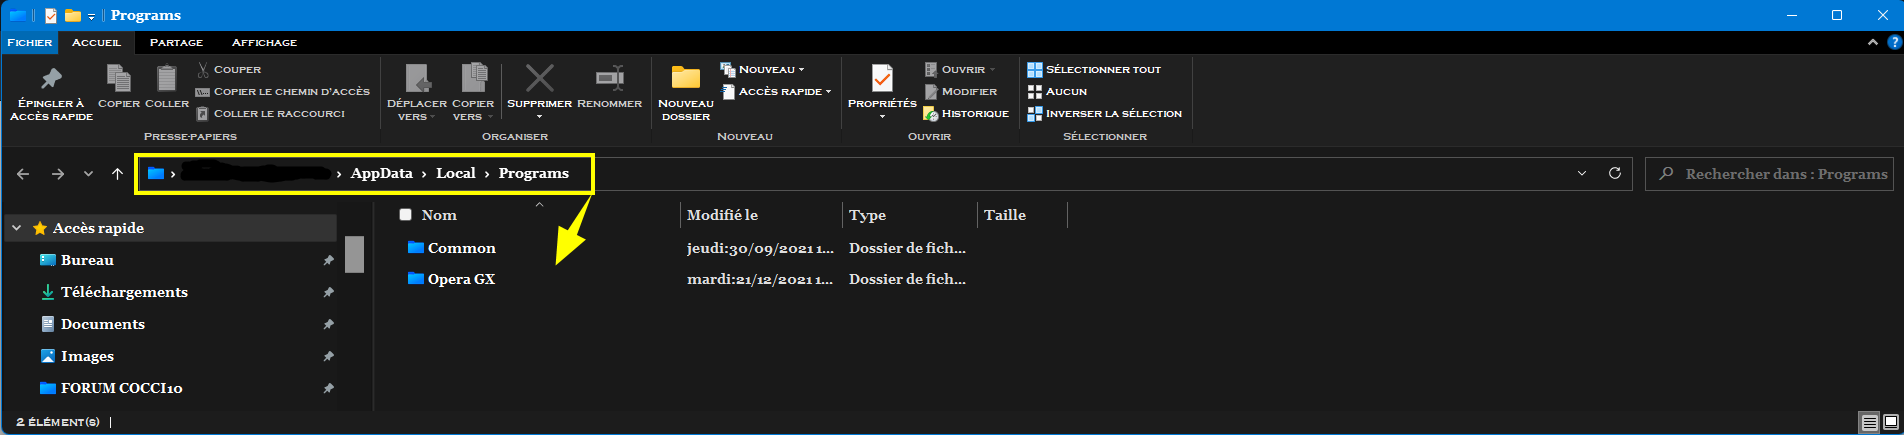Switch to large thumbnails view in status bar
1904x435 pixels.
(x=1891, y=422)
